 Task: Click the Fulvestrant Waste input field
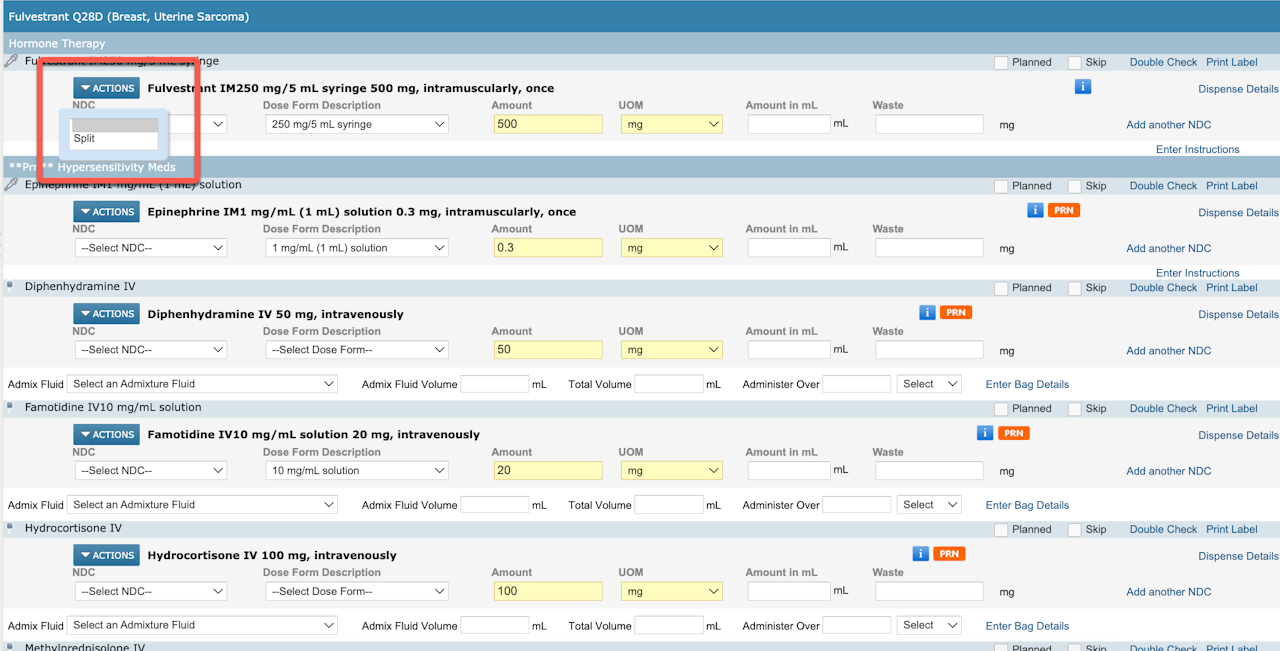click(929, 125)
